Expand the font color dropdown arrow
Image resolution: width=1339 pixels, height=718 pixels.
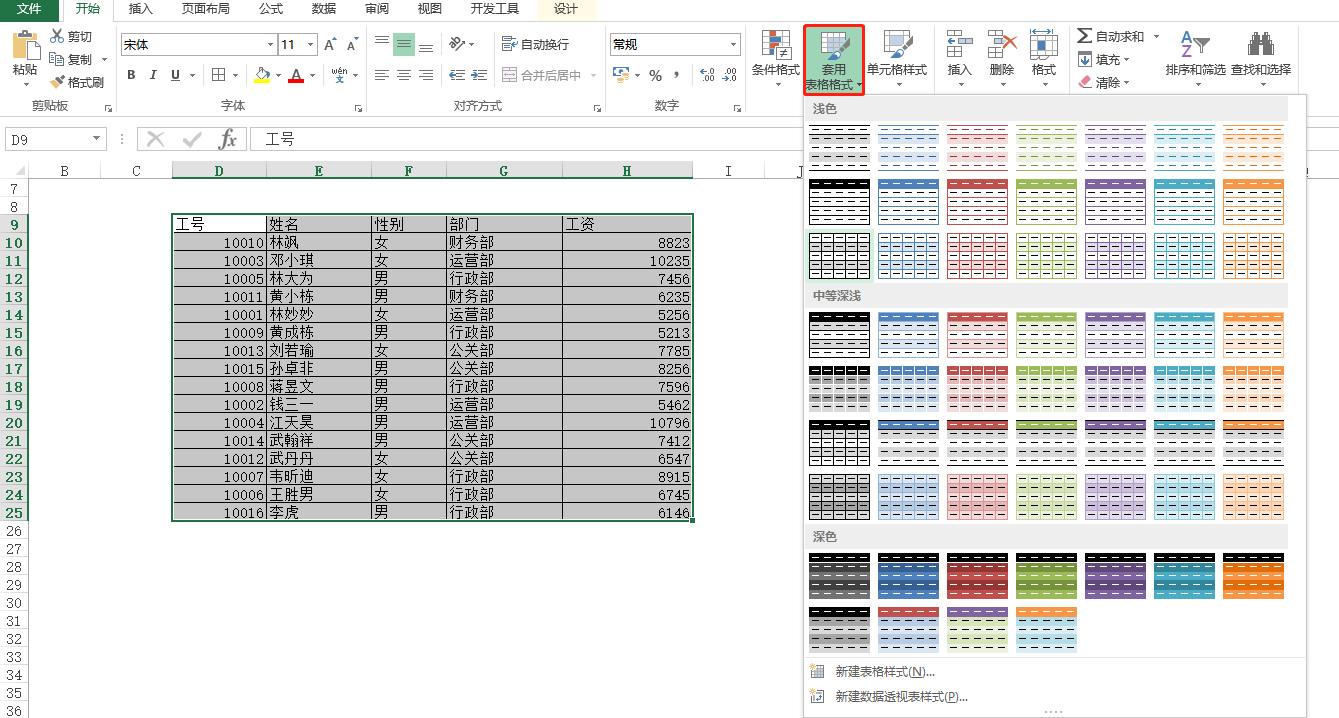coord(312,75)
